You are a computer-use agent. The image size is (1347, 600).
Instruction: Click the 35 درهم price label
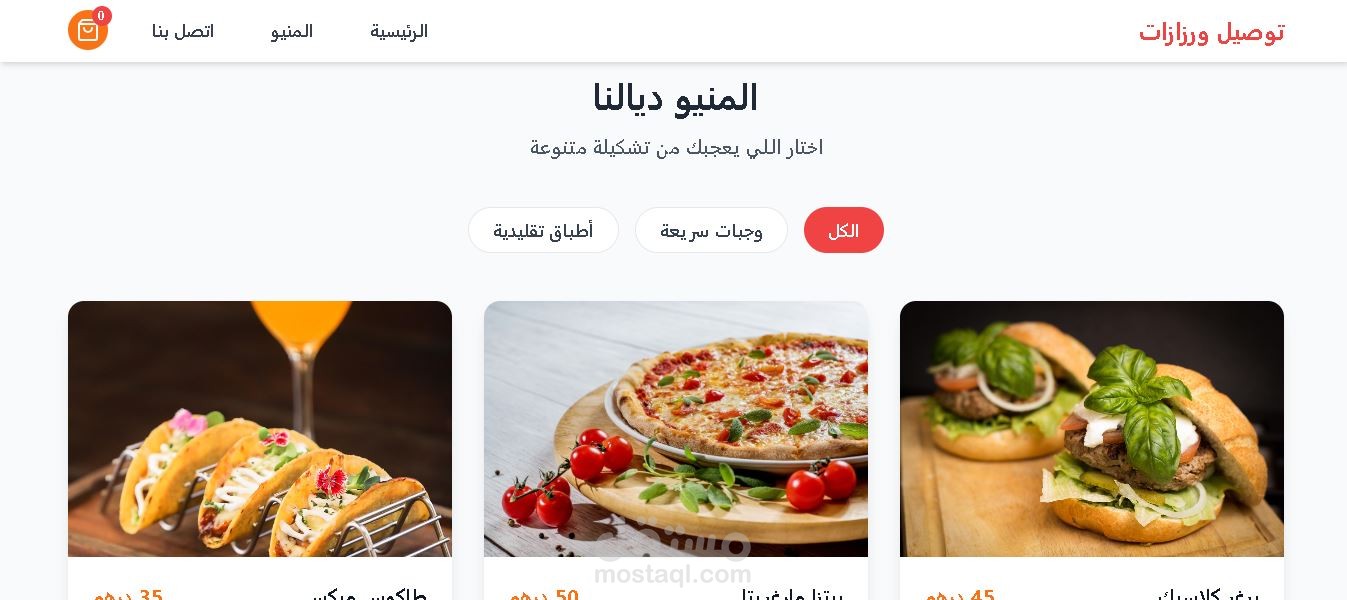coord(128,595)
